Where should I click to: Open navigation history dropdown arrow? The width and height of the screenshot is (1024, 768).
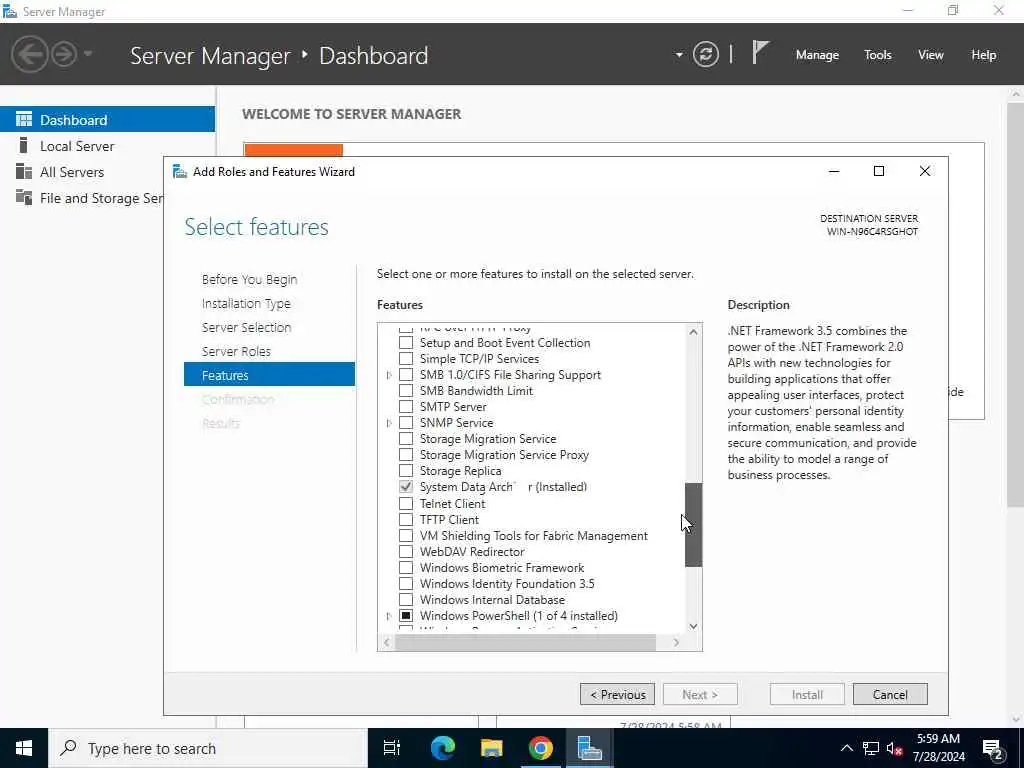[88, 54]
